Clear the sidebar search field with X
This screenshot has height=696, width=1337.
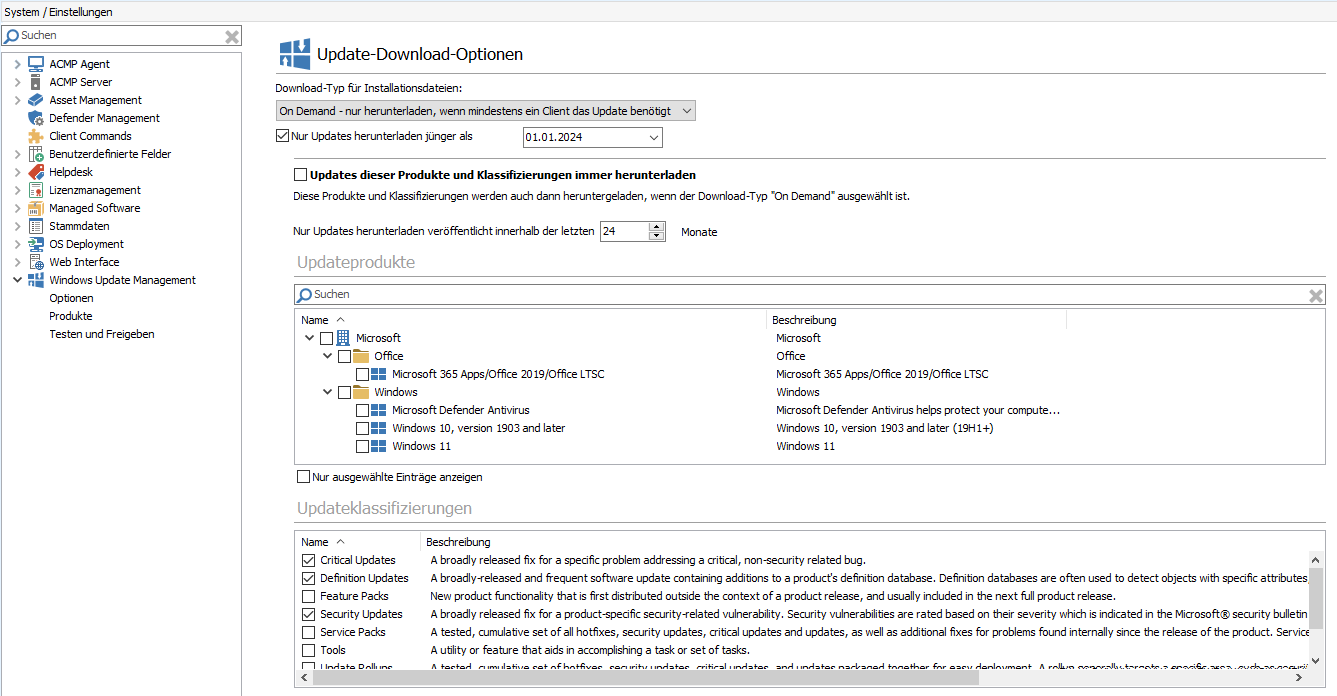pos(231,35)
